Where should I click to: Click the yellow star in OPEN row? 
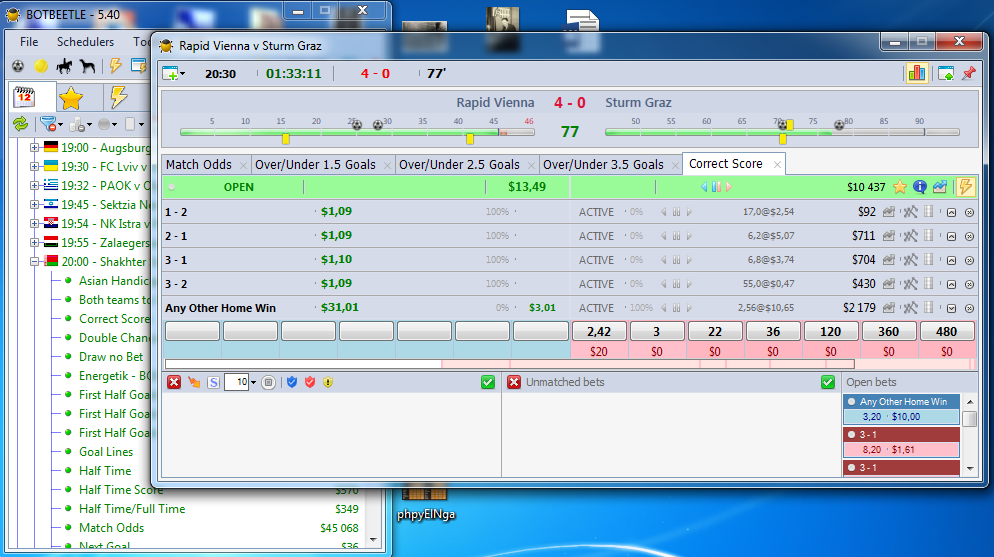point(900,187)
